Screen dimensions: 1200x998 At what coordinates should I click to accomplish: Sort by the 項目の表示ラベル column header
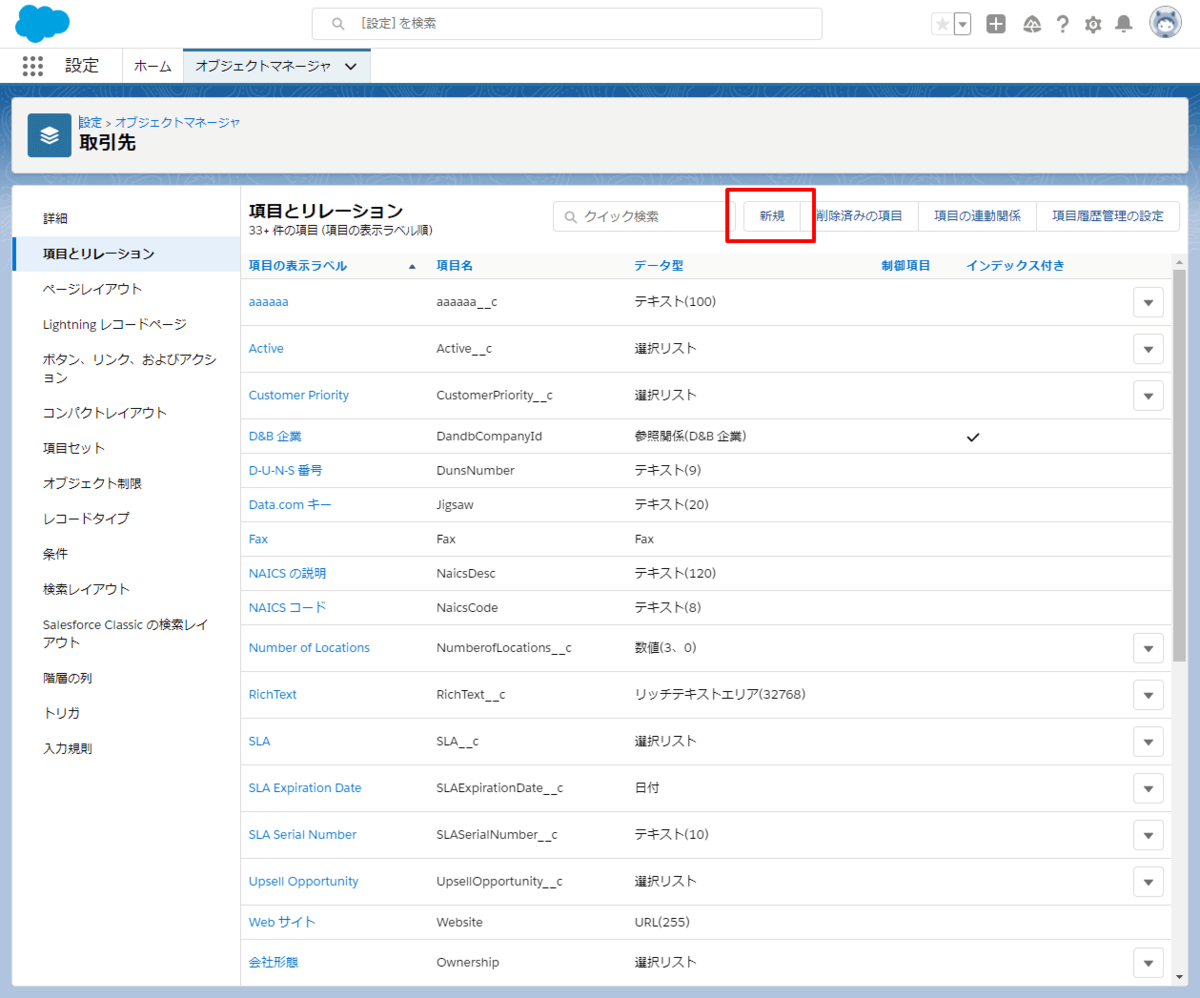pos(298,265)
